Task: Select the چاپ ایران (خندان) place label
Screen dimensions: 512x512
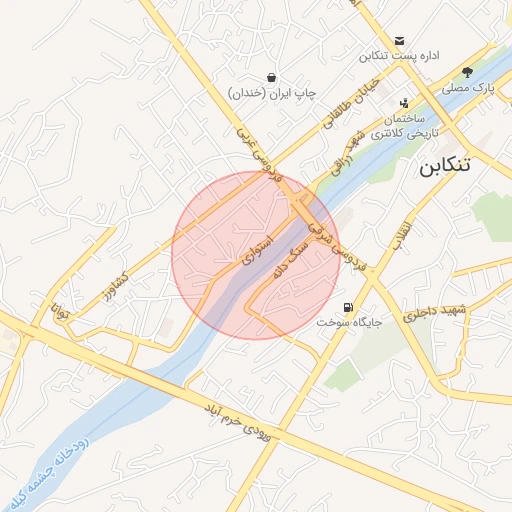Action: (x=272, y=93)
